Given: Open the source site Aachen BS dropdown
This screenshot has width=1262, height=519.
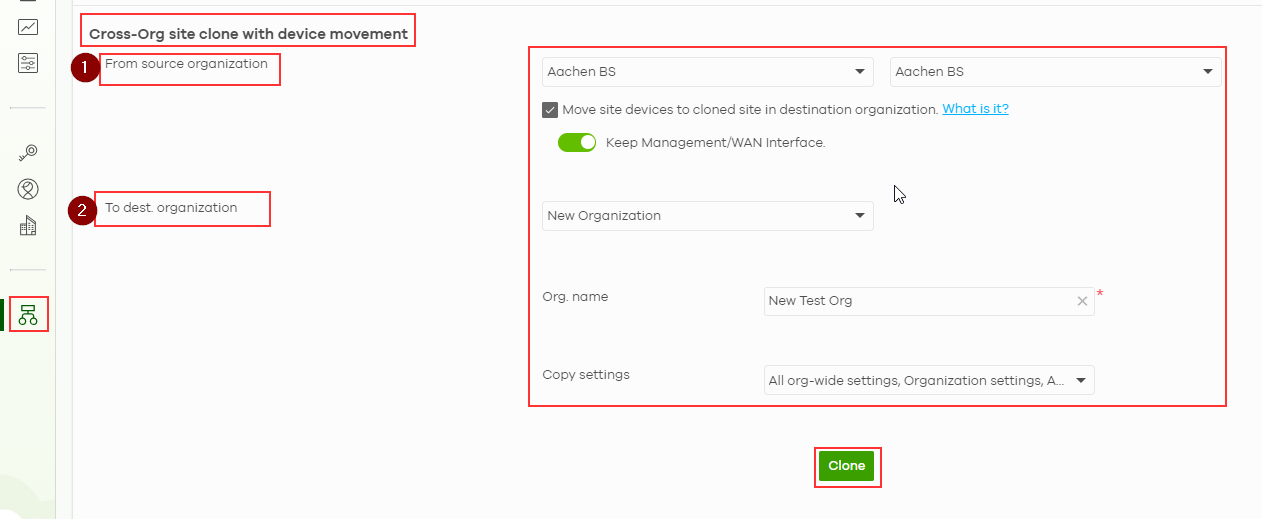Looking at the screenshot, I should tap(1055, 72).
